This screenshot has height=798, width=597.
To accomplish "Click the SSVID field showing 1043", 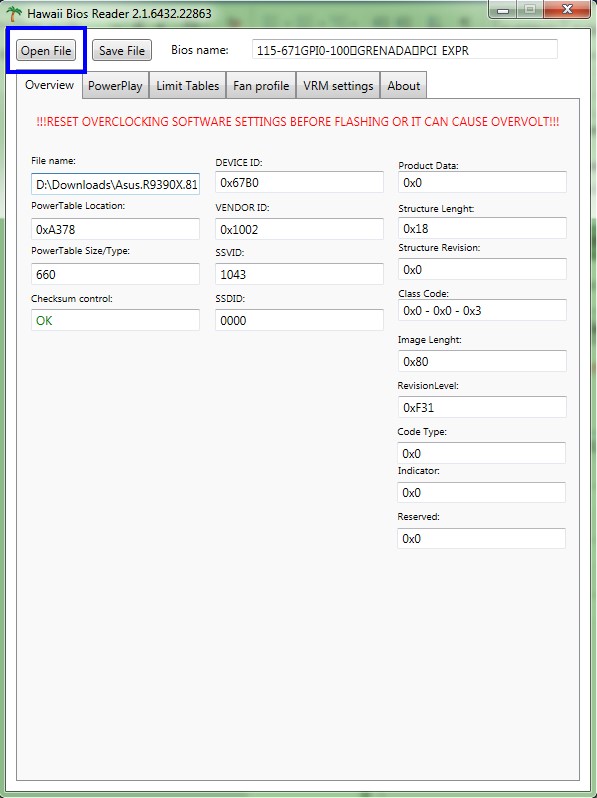I will tap(299, 274).
